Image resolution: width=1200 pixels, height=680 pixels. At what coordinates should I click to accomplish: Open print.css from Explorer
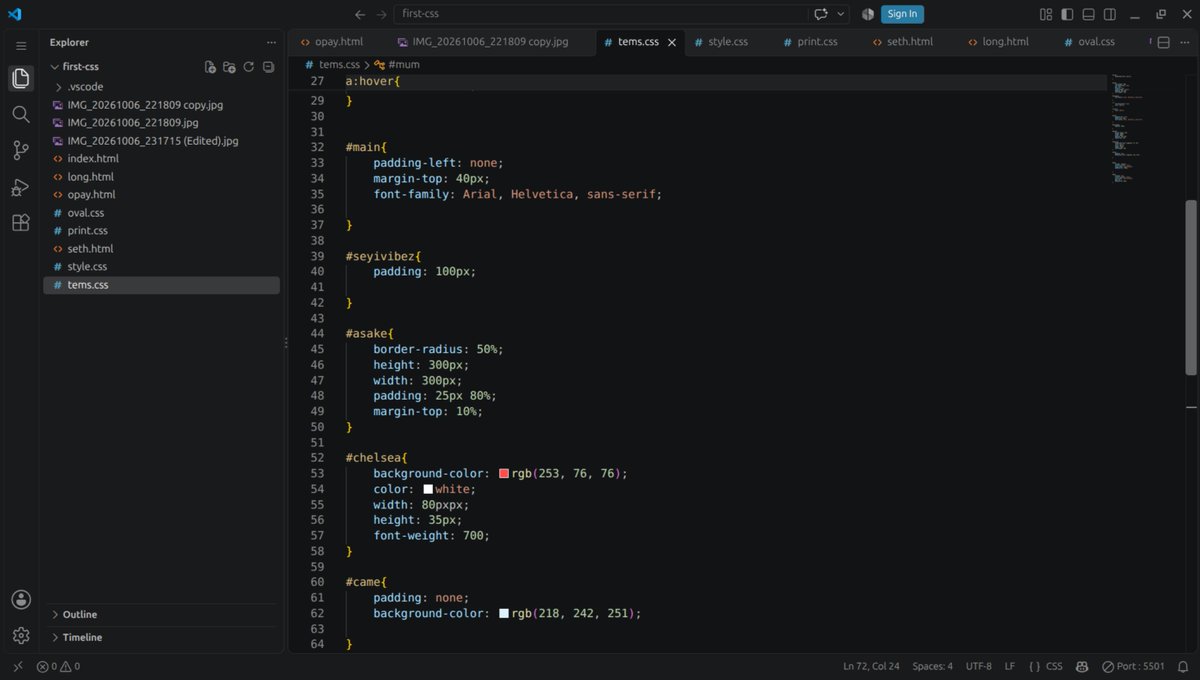(x=87, y=230)
